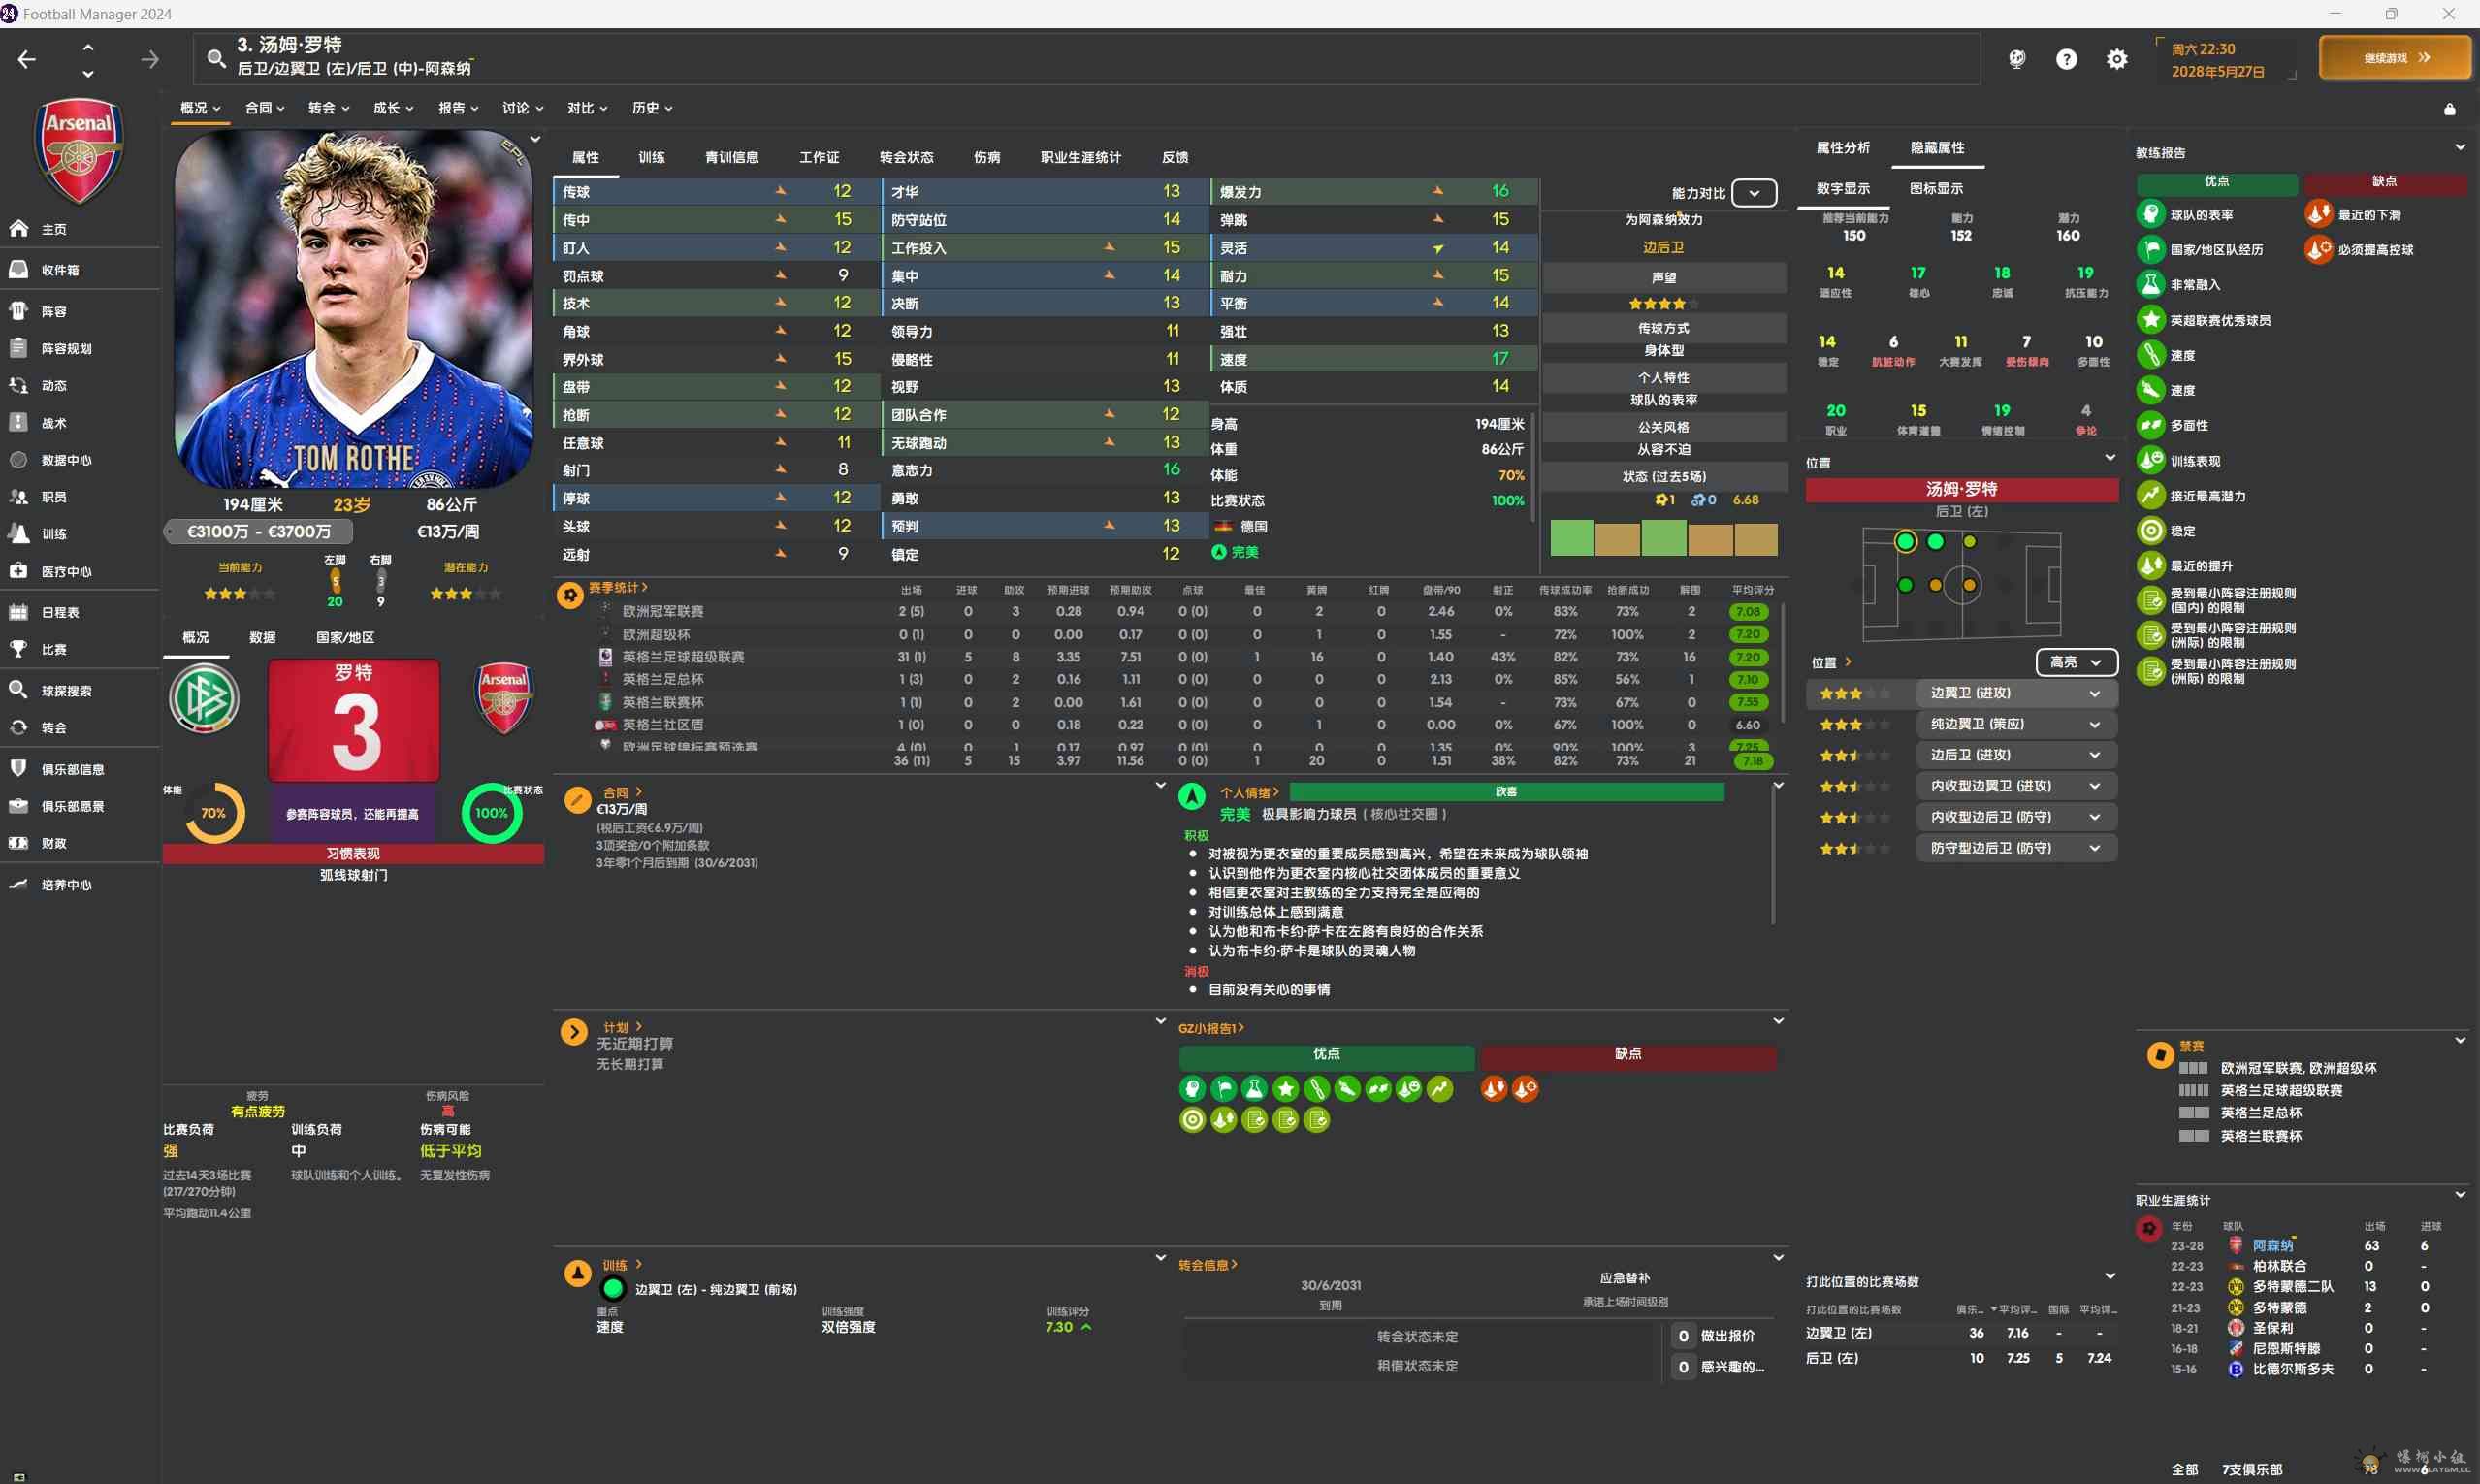Open the help question mark icon

[2066, 59]
